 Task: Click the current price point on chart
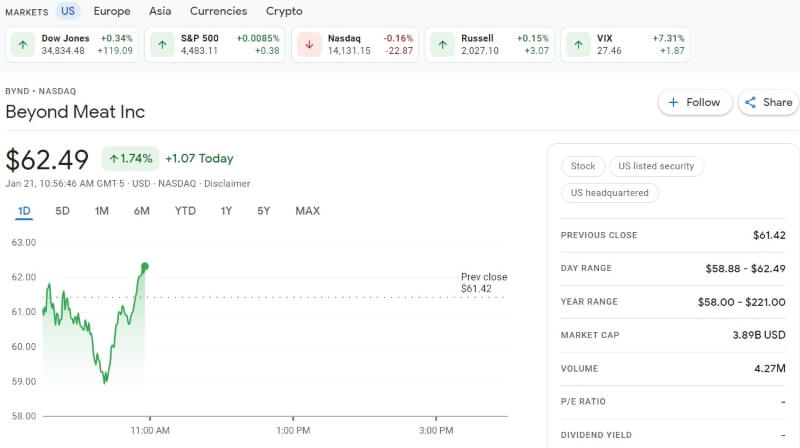[x=145, y=267]
